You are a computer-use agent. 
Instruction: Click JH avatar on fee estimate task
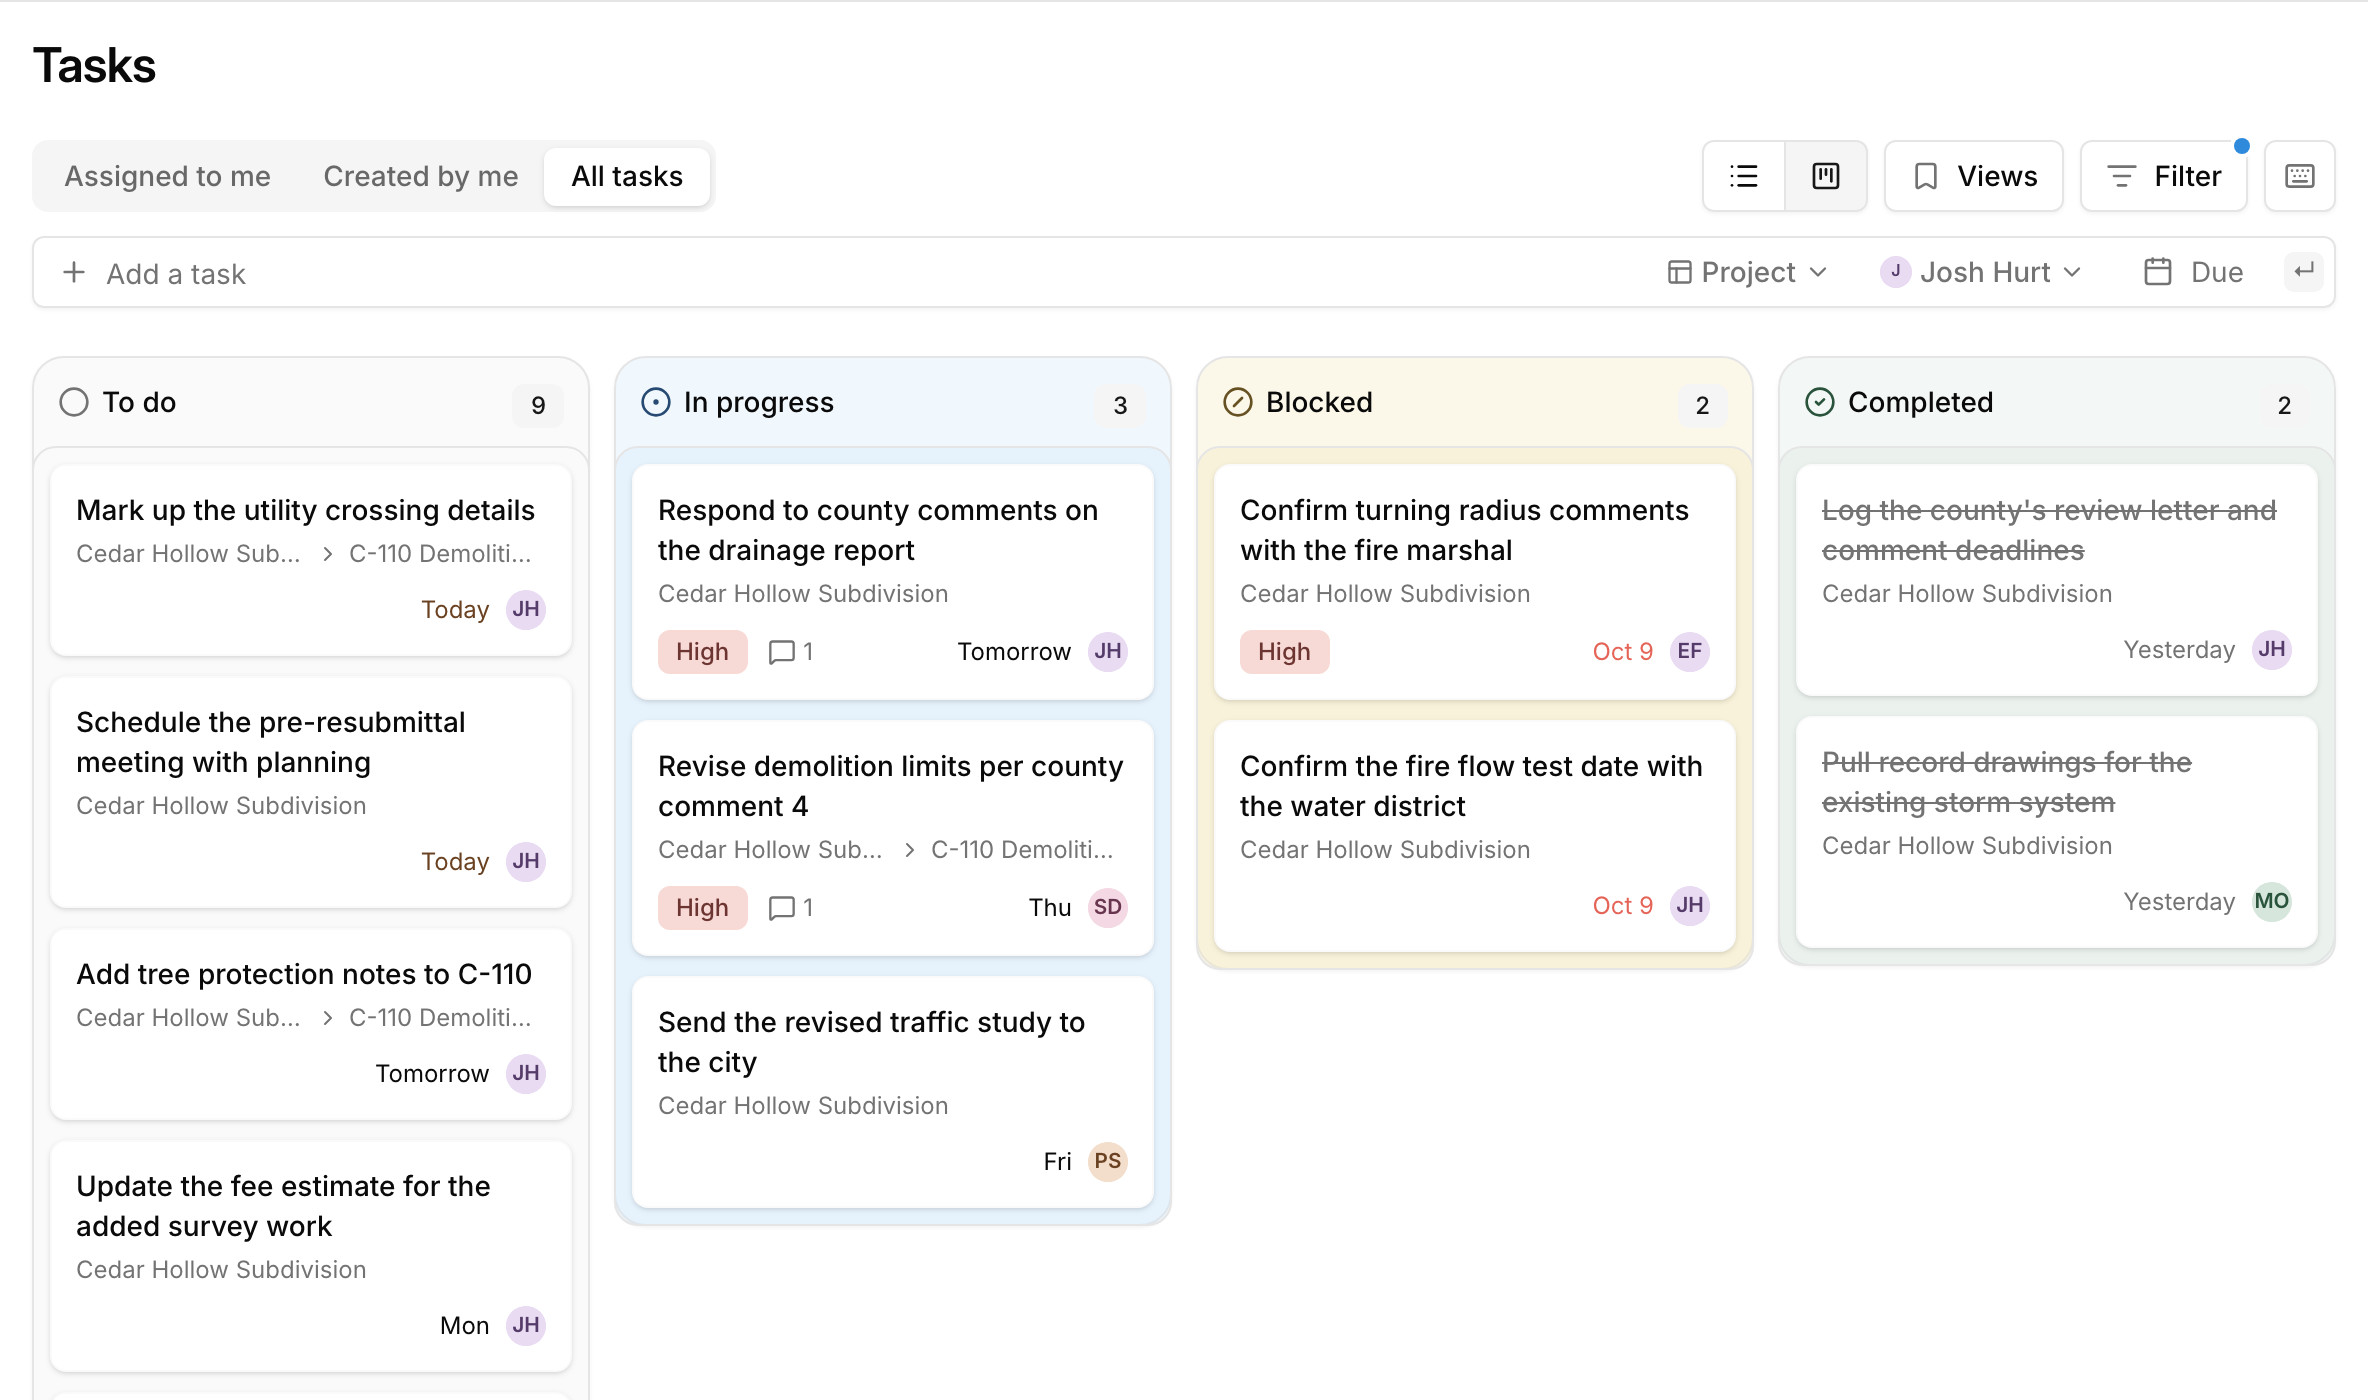(526, 1325)
